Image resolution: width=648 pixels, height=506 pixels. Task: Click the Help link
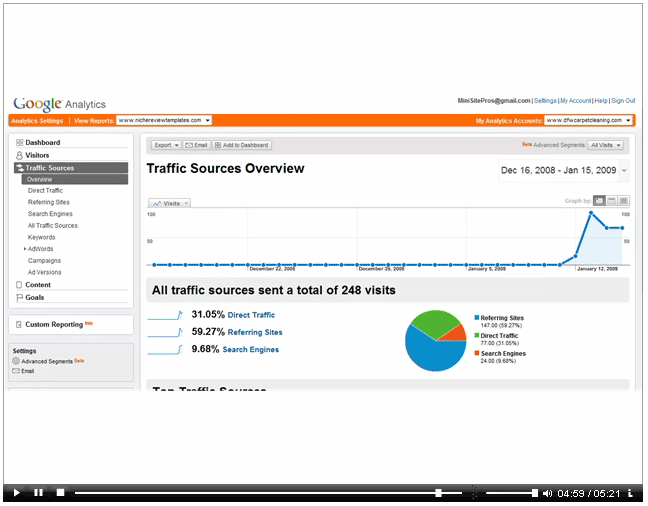601,101
